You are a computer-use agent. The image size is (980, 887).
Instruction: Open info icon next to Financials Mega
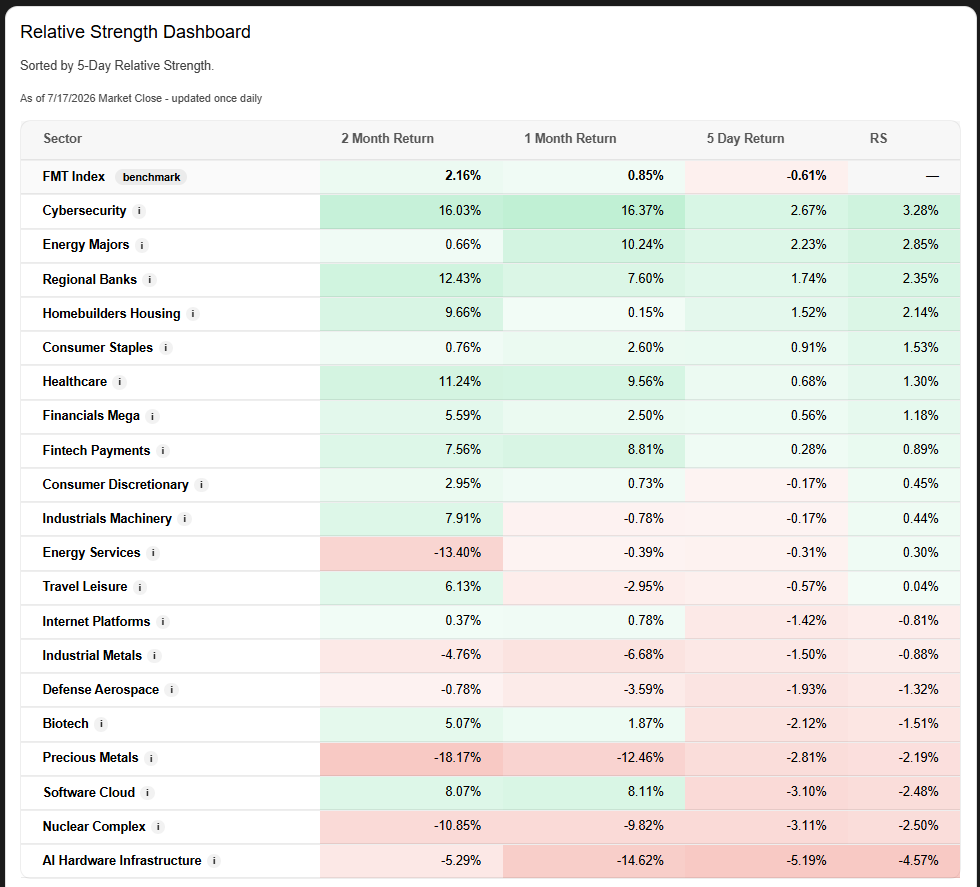pyautogui.click(x=152, y=416)
